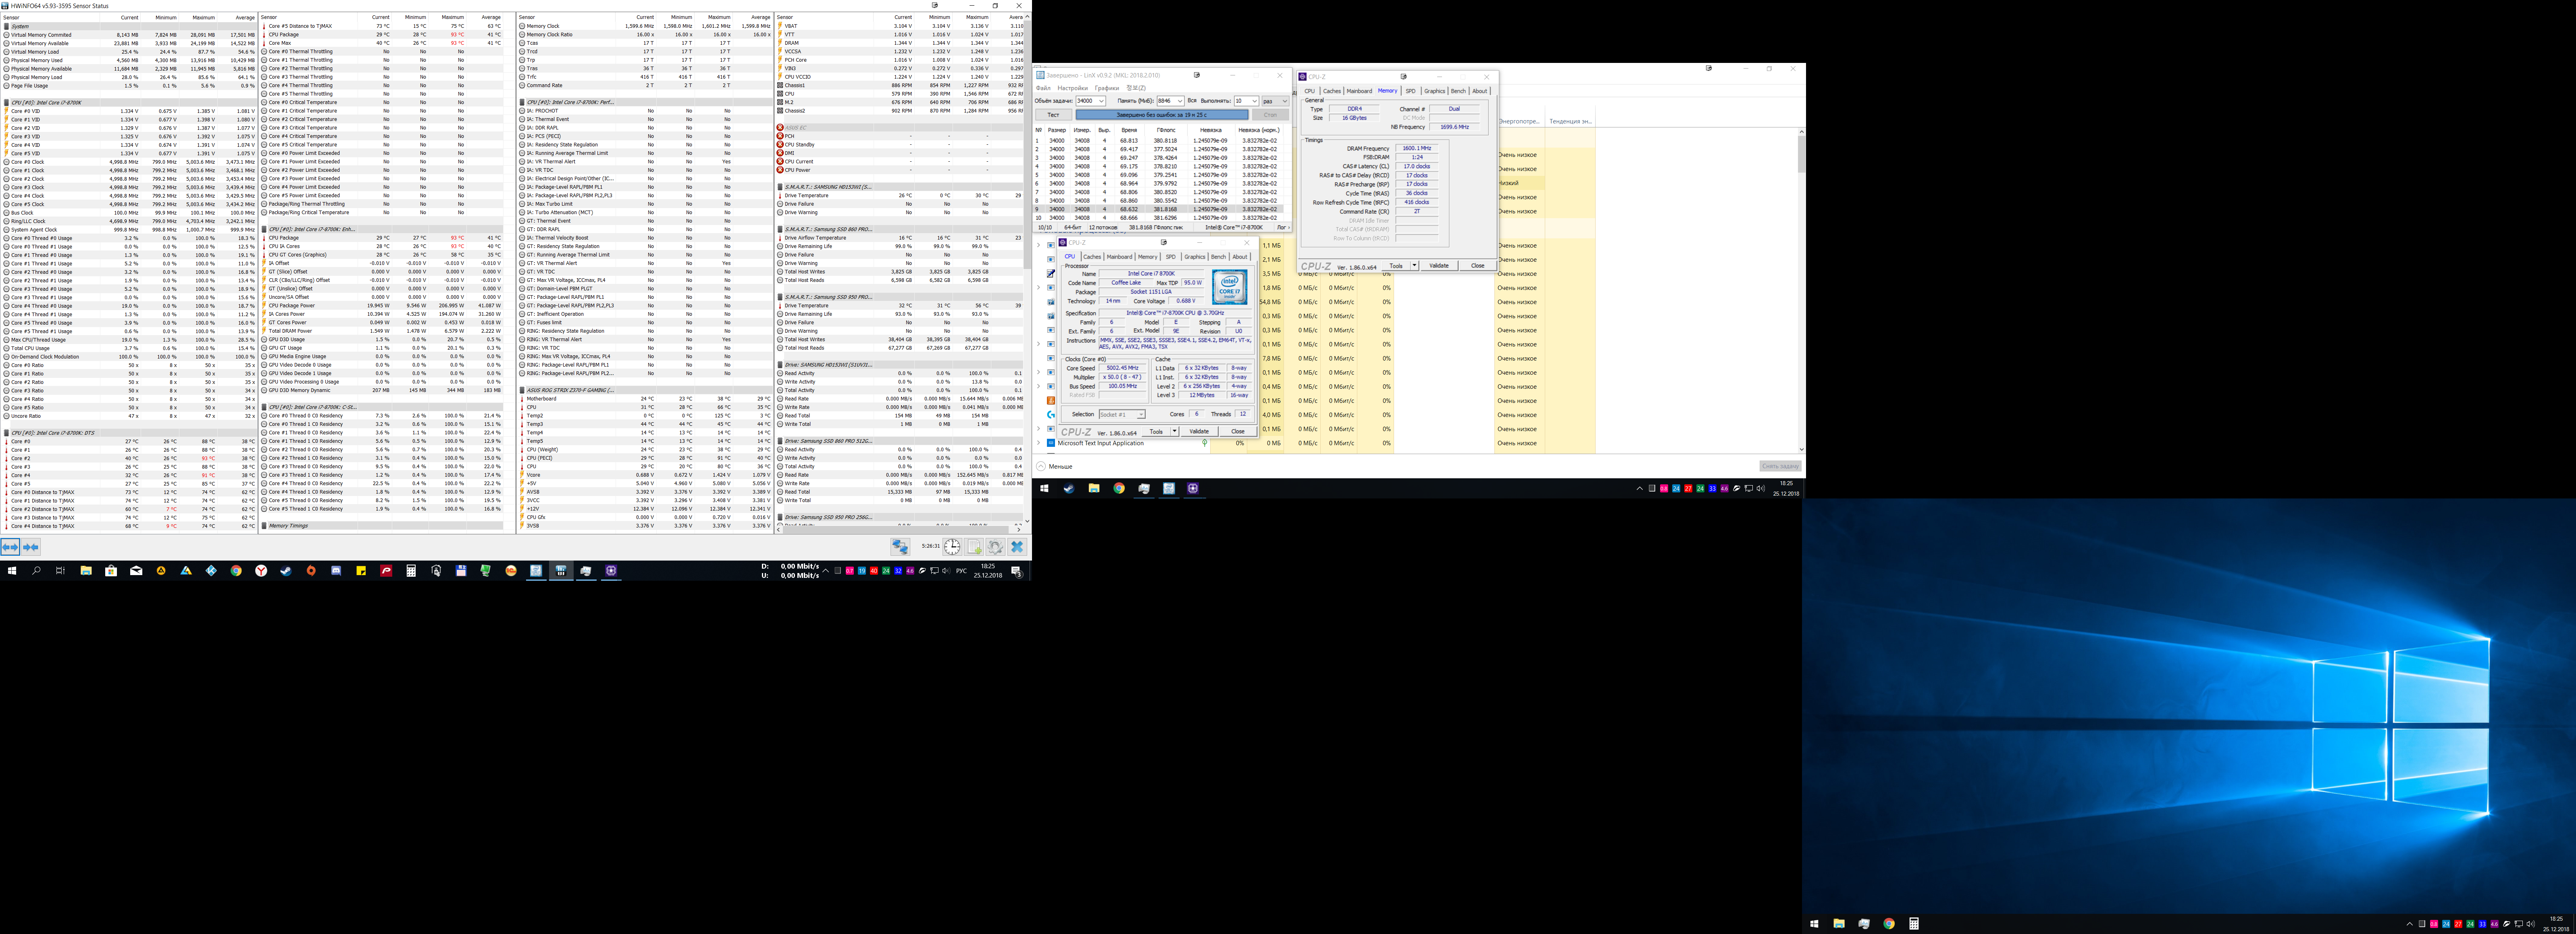Screen dimensions: 2576x934
Task: Click HWiNFO reset clock icon
Action: pos(952,547)
